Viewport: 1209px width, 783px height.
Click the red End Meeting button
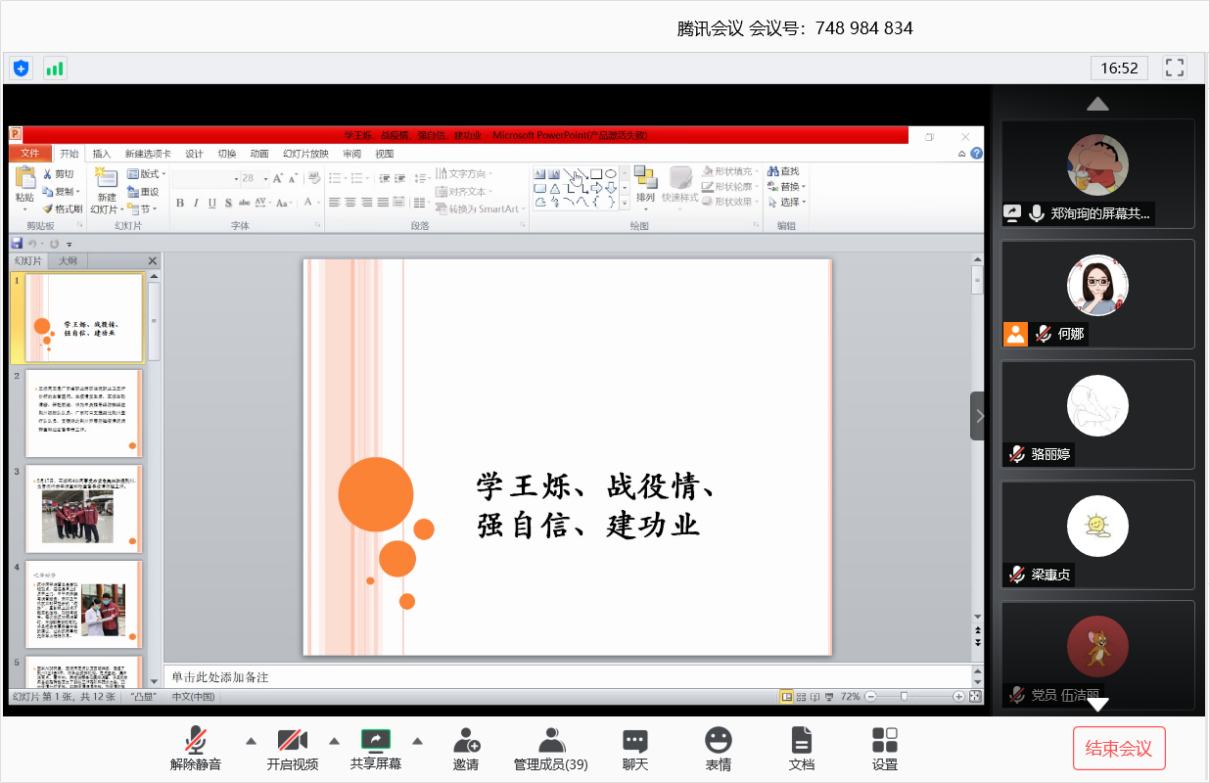pyautogui.click(x=1119, y=748)
